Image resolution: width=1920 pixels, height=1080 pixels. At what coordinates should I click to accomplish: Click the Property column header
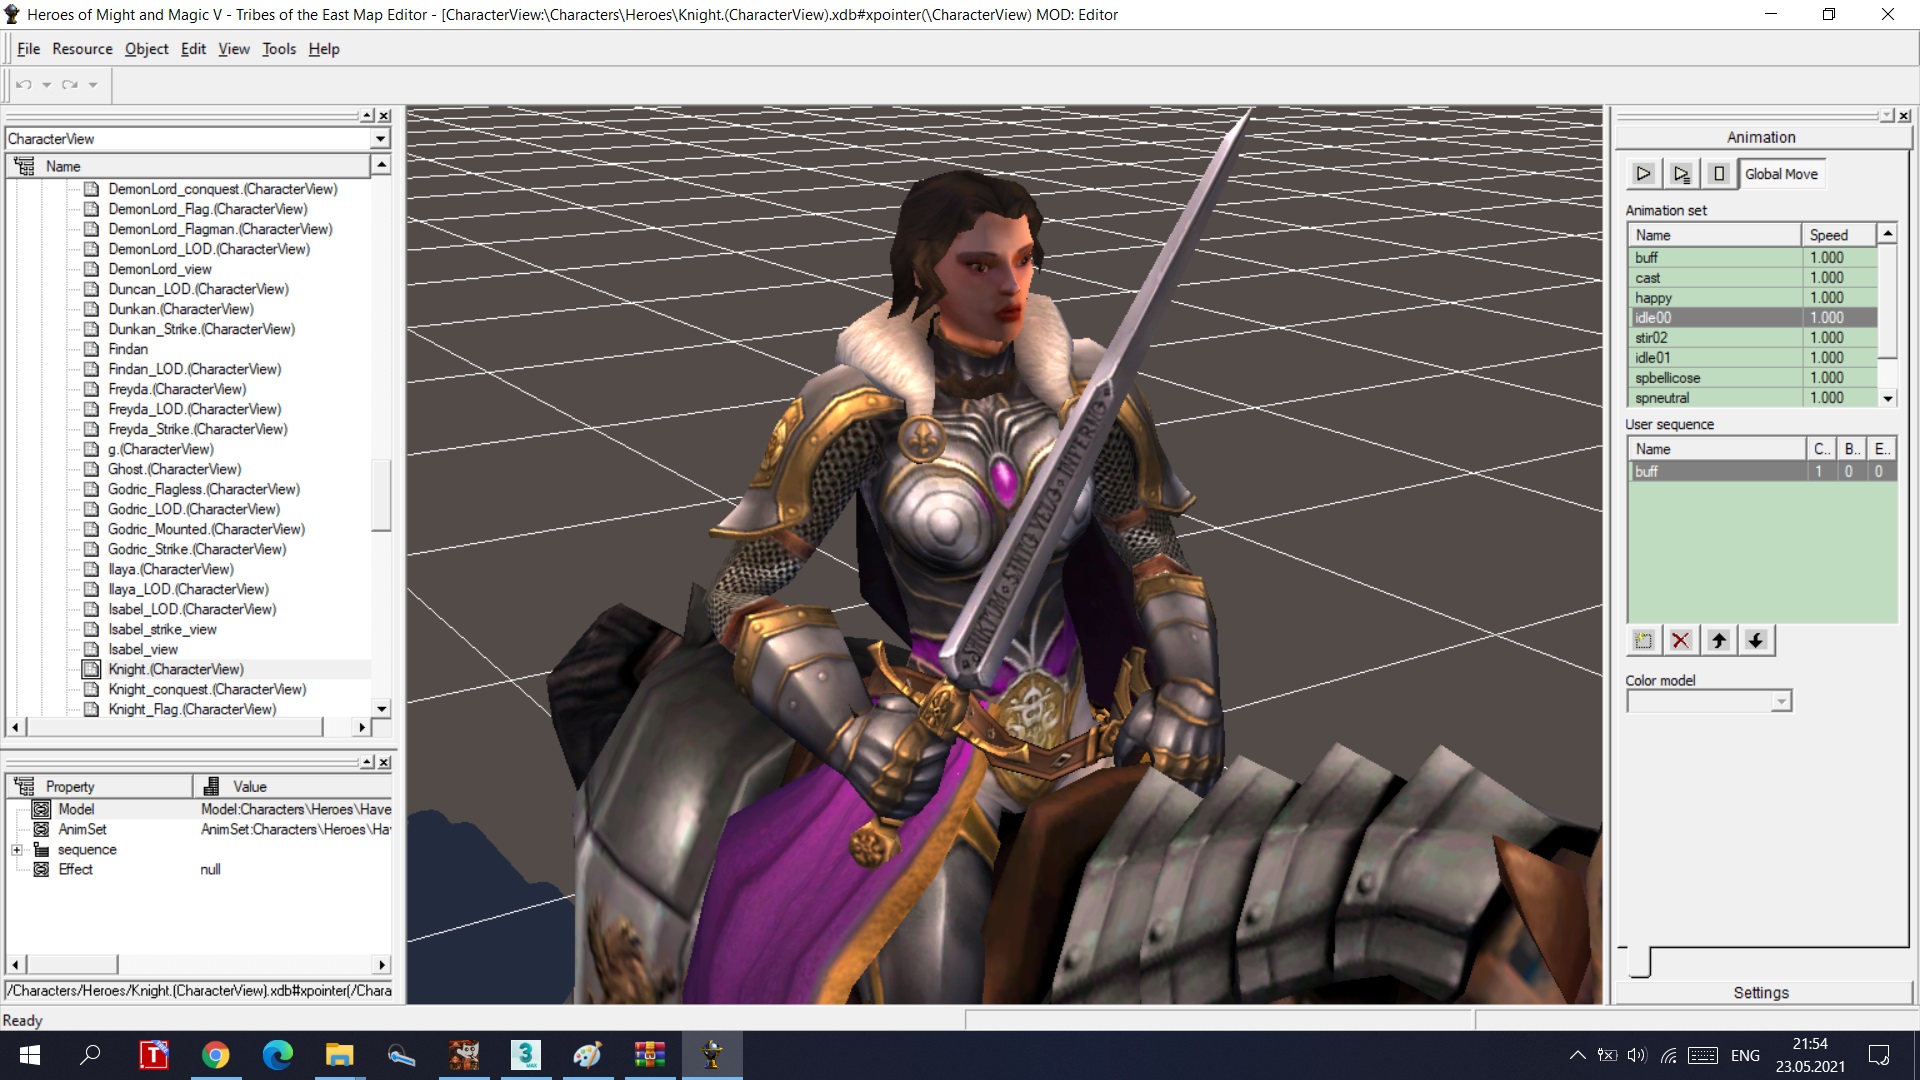[99, 786]
